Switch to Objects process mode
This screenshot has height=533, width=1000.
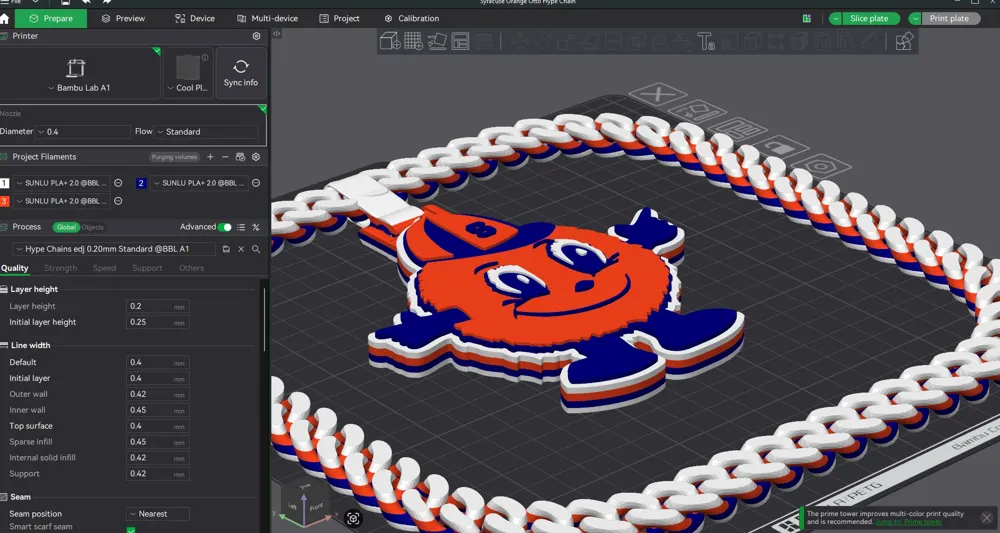92,227
